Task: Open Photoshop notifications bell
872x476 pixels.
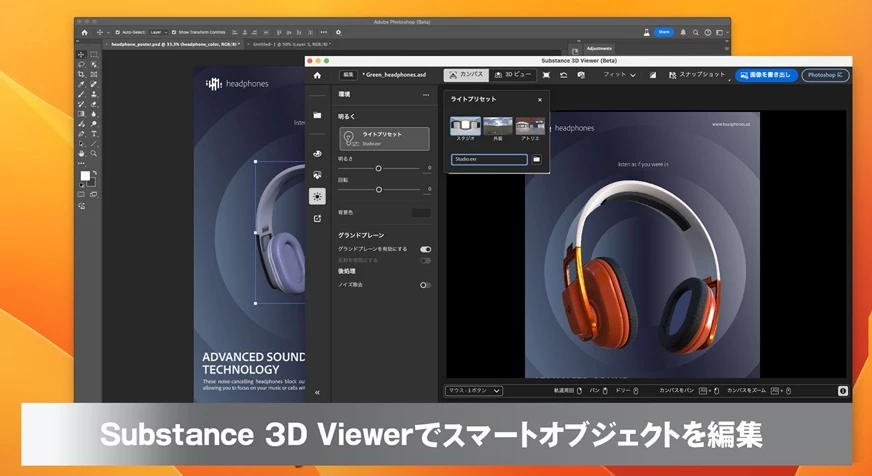Action: pyautogui.click(x=683, y=32)
